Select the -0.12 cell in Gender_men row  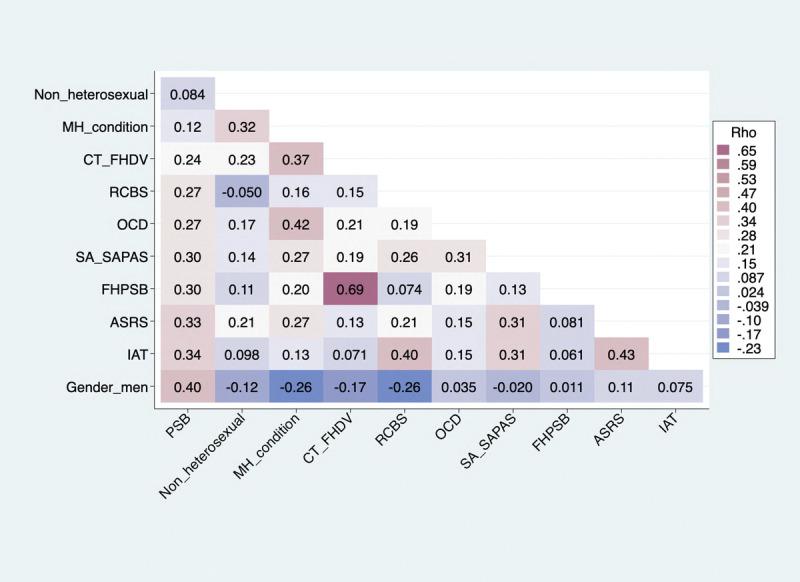click(242, 386)
